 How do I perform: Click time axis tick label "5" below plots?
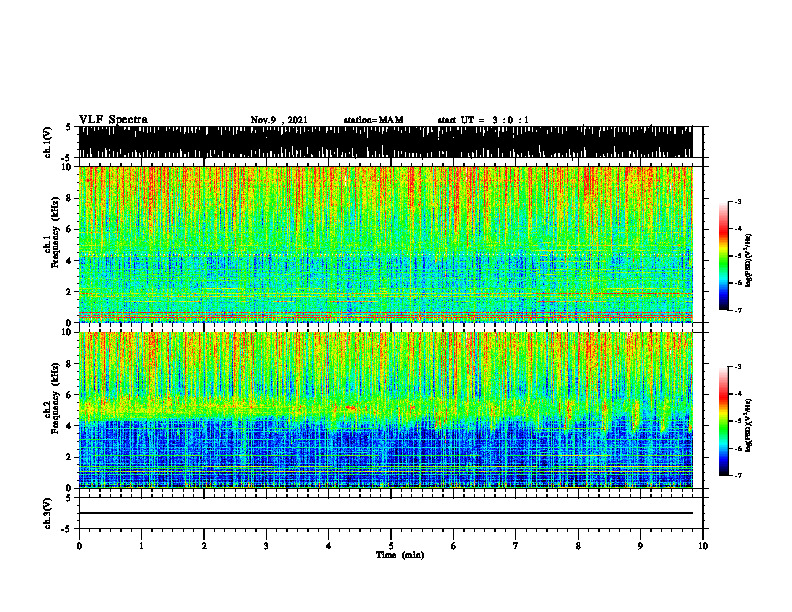point(391,546)
